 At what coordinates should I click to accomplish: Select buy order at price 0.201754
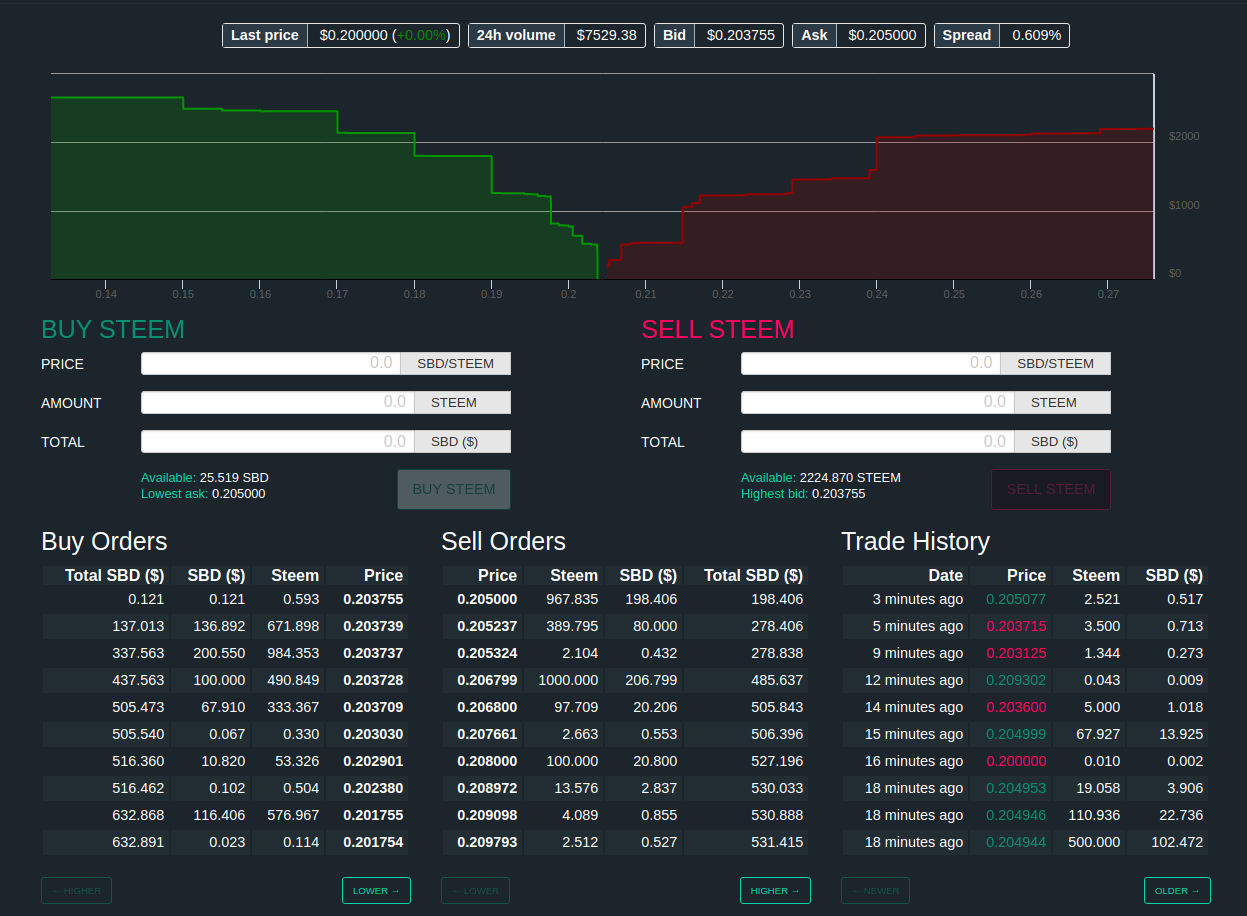223,842
